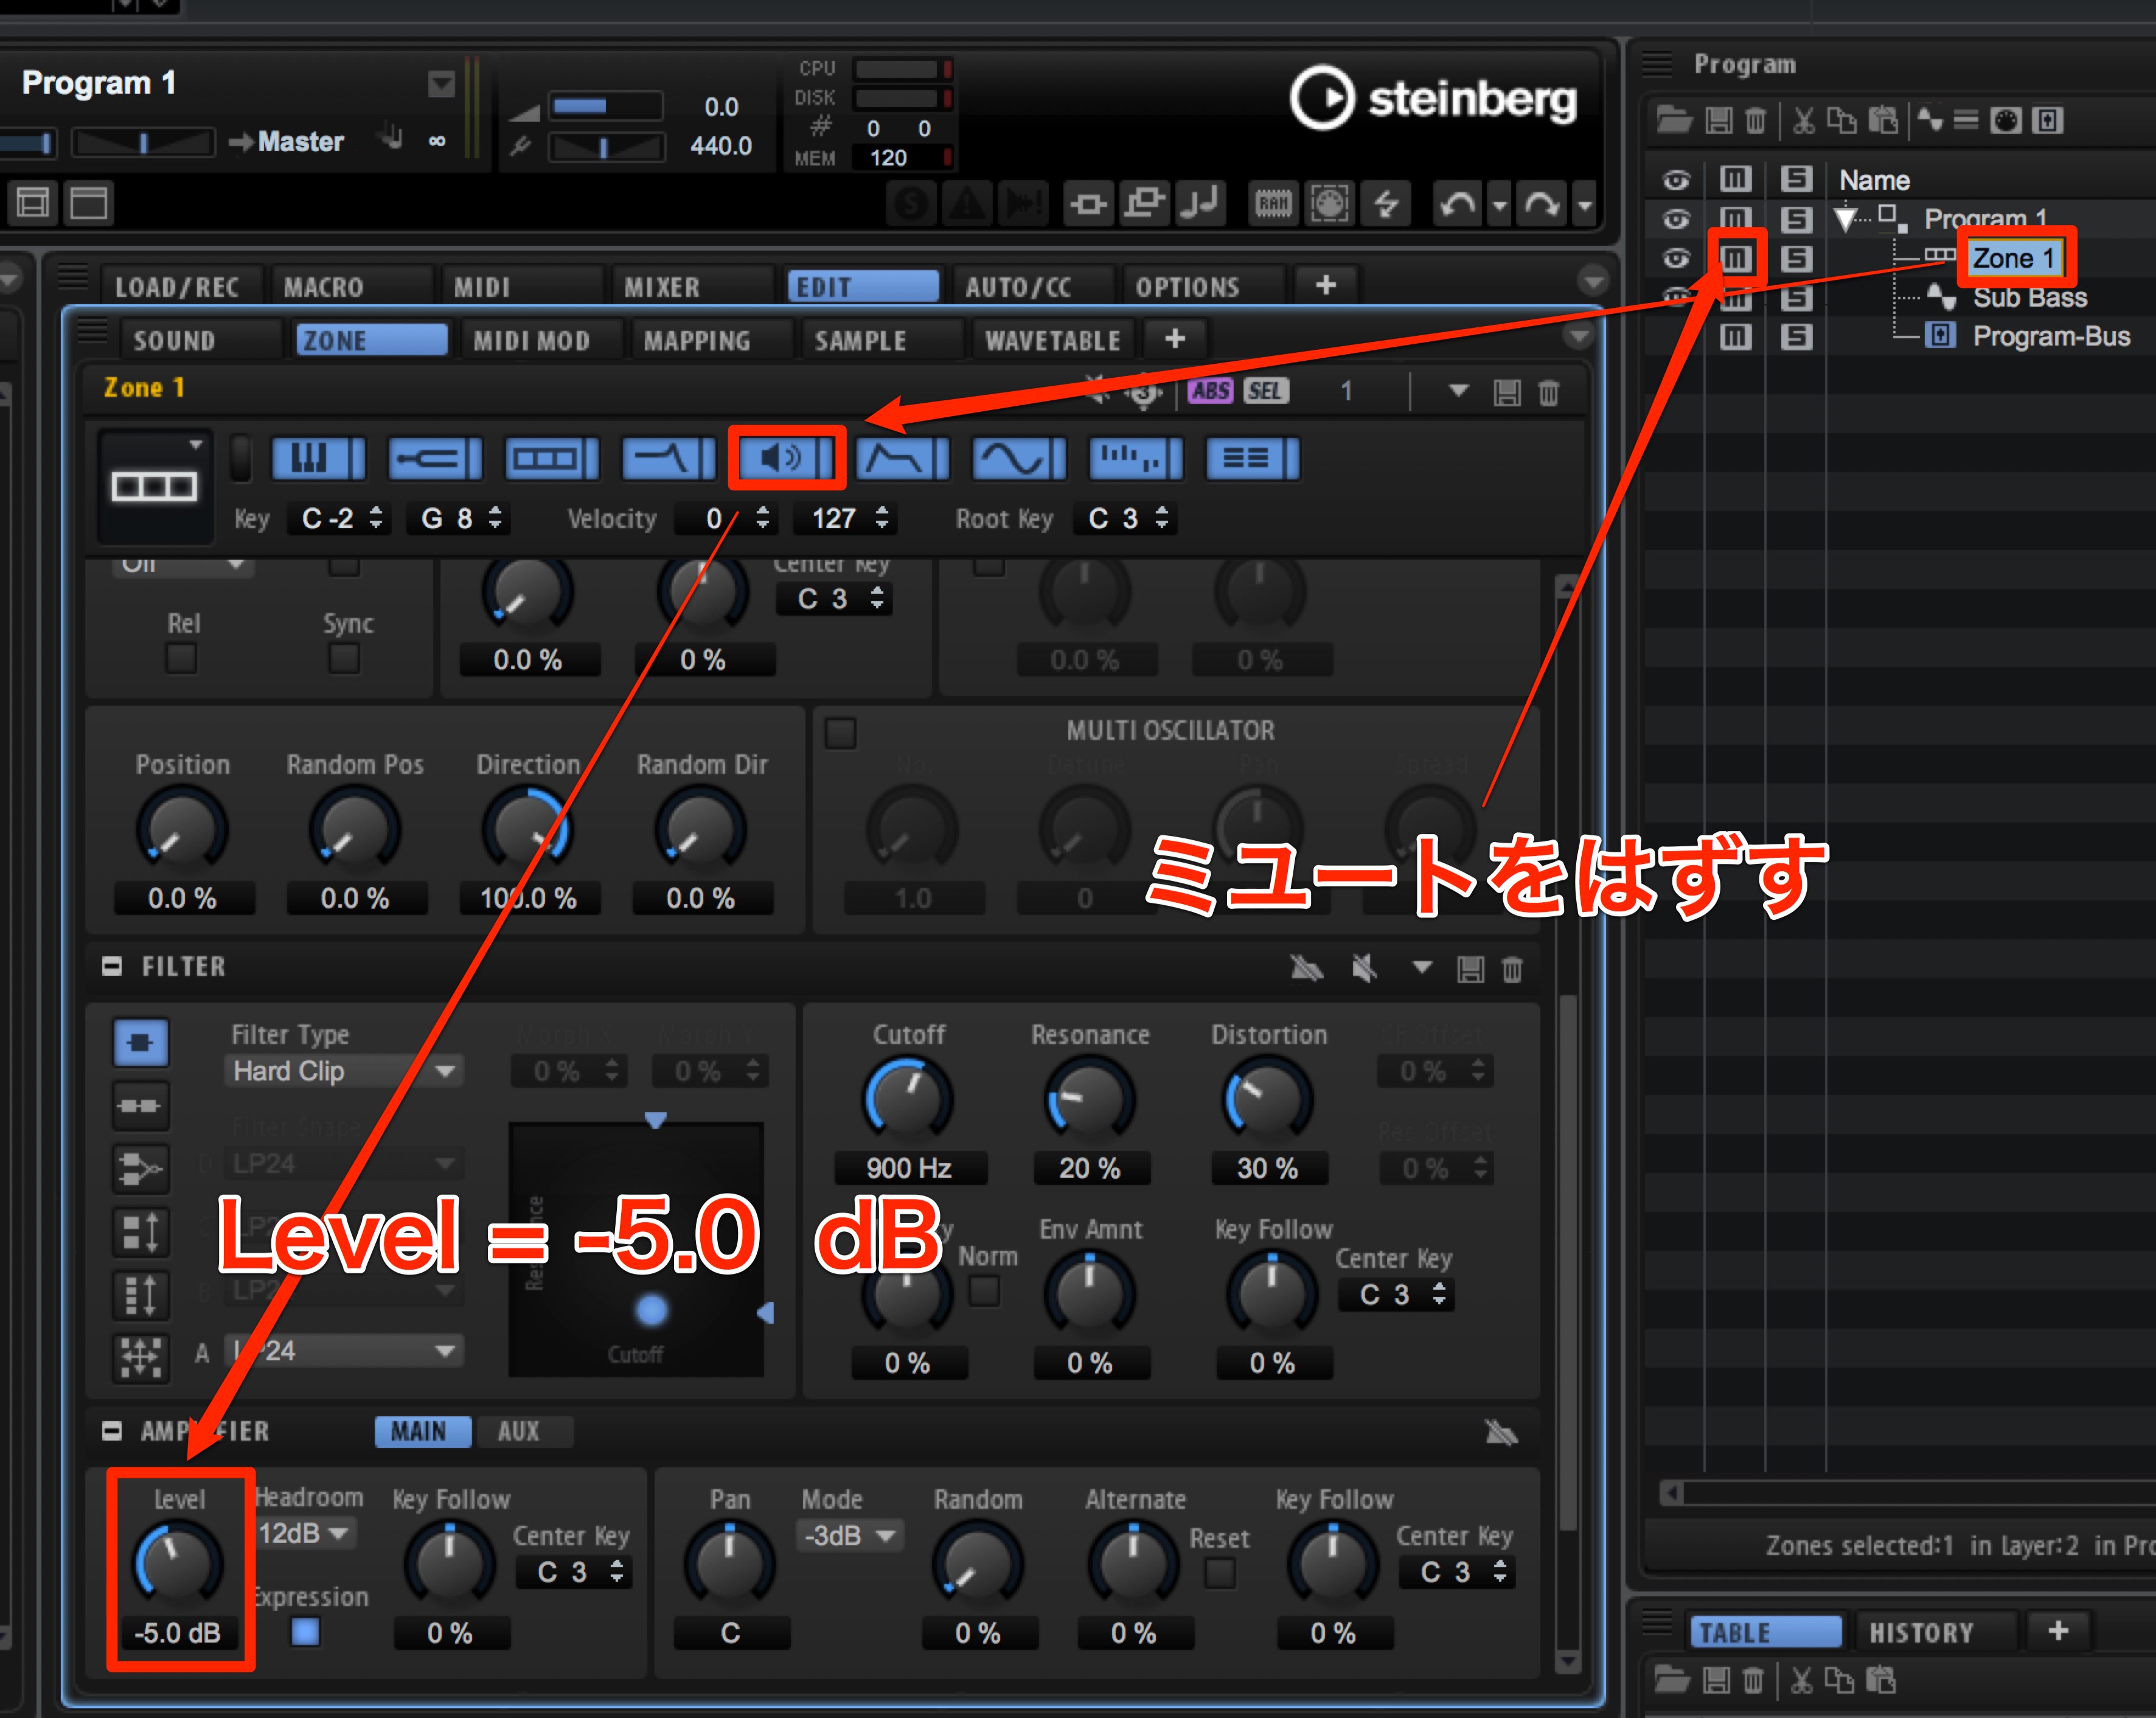Save Filter preset with disk icon
This screenshot has width=2156, height=1718.
(1470, 968)
